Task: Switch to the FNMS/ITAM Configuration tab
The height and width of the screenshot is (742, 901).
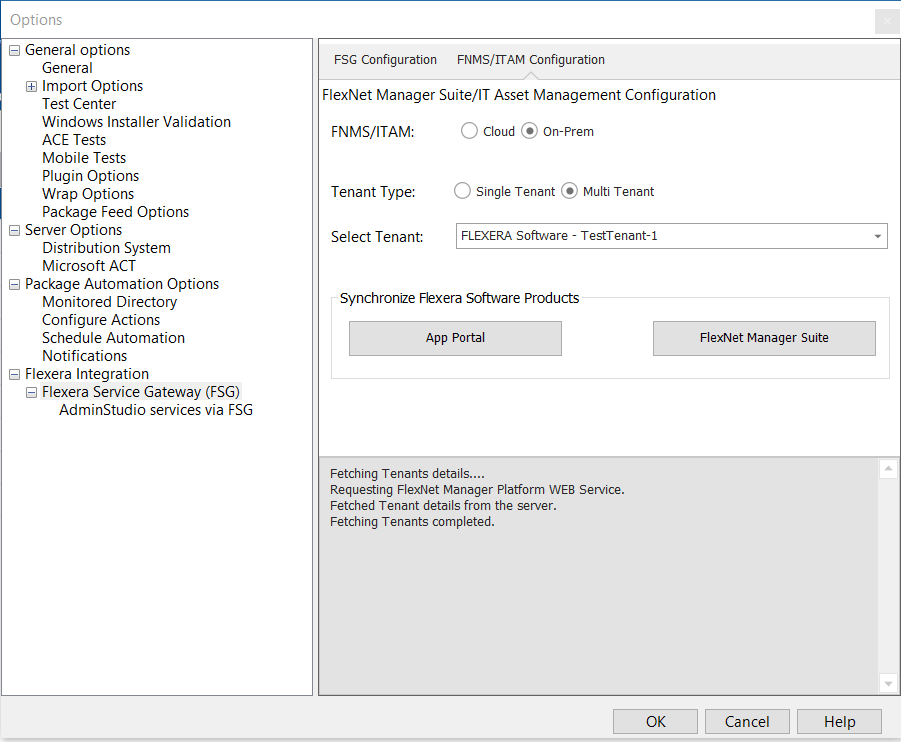Action: click(x=530, y=59)
